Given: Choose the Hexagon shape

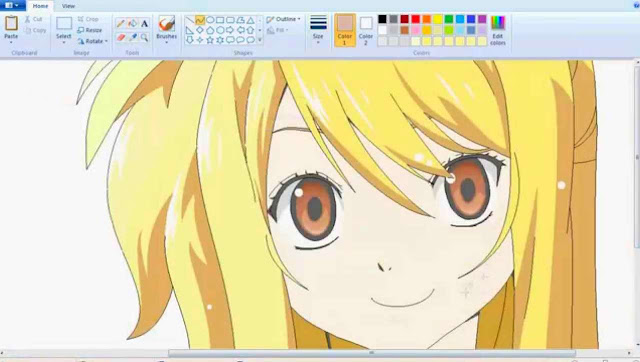Looking at the screenshot, I should click(x=220, y=30).
